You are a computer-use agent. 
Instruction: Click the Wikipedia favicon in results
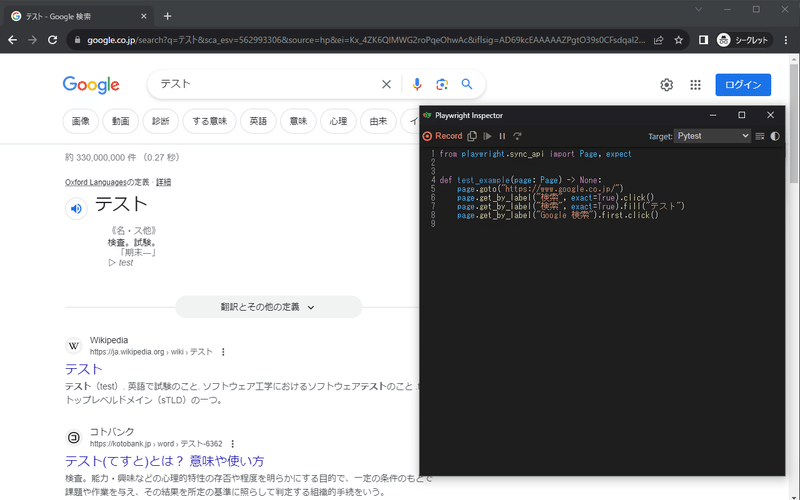click(x=73, y=346)
